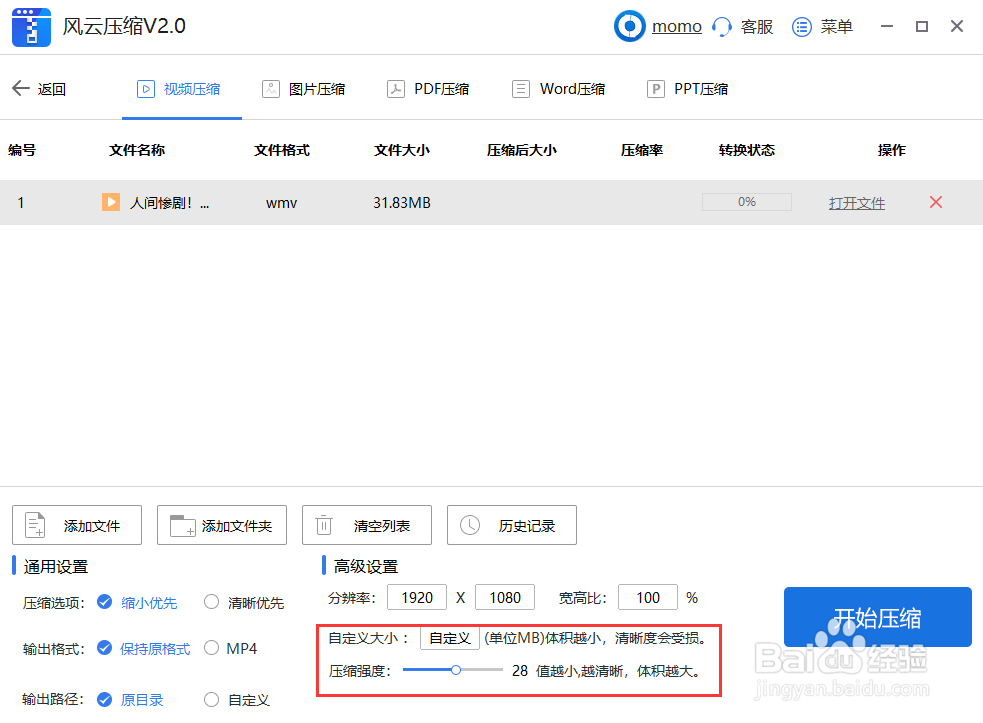The width and height of the screenshot is (983, 723).
Task: Click the 自定义 custom size button
Action: tap(448, 636)
